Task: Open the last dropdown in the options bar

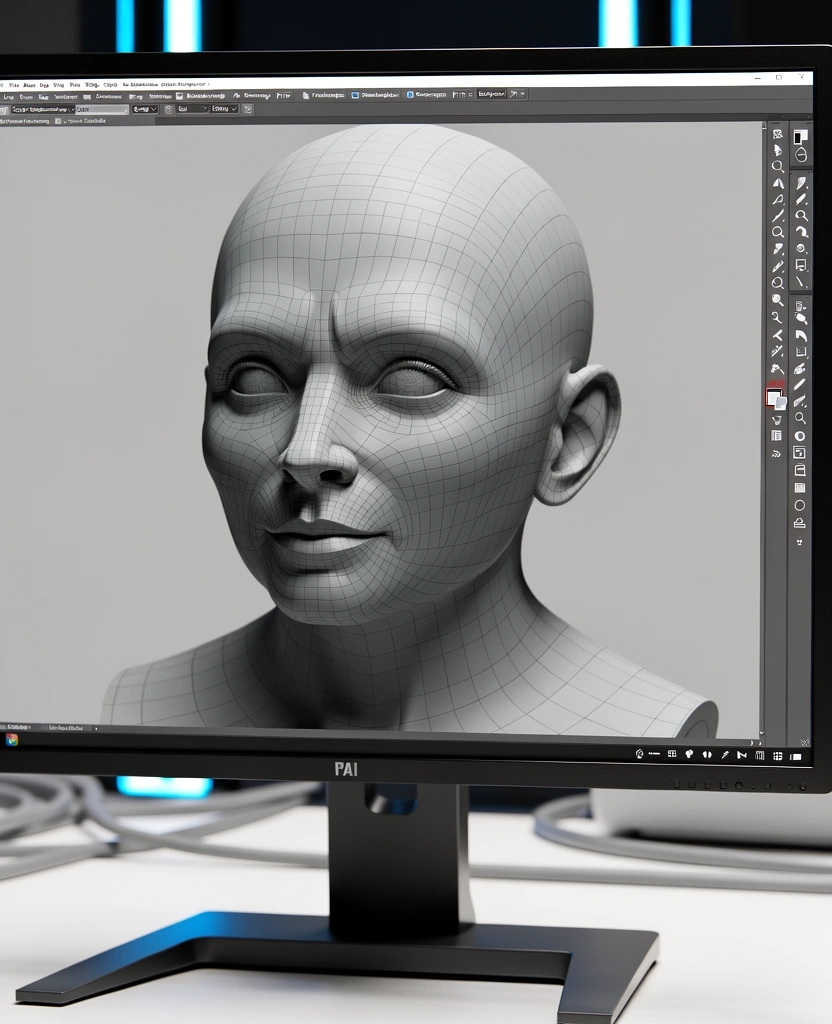Action: tap(229, 108)
